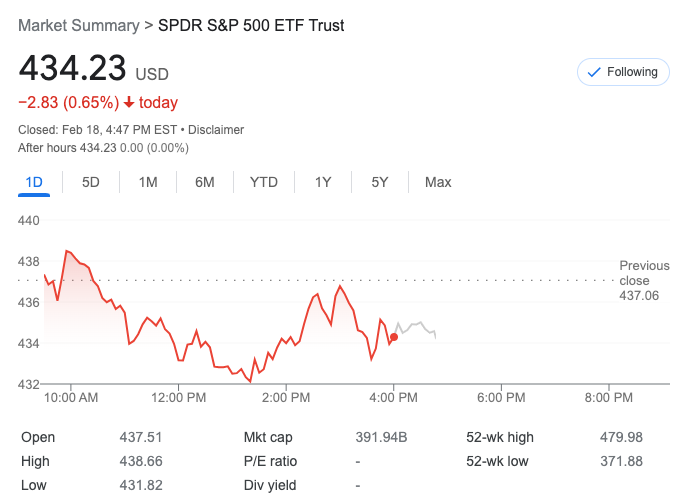This screenshot has height=504, width=692.
Task: Click the Market Summary breadcrumb link
Action: click(x=78, y=25)
